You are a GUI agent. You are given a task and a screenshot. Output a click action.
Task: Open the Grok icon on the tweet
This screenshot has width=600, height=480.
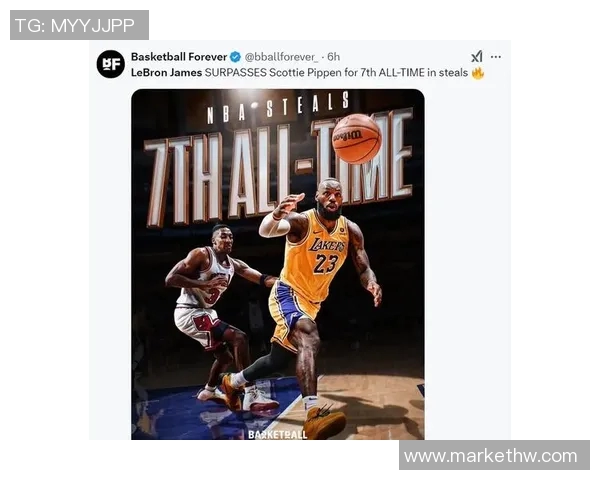pyautogui.click(x=477, y=57)
